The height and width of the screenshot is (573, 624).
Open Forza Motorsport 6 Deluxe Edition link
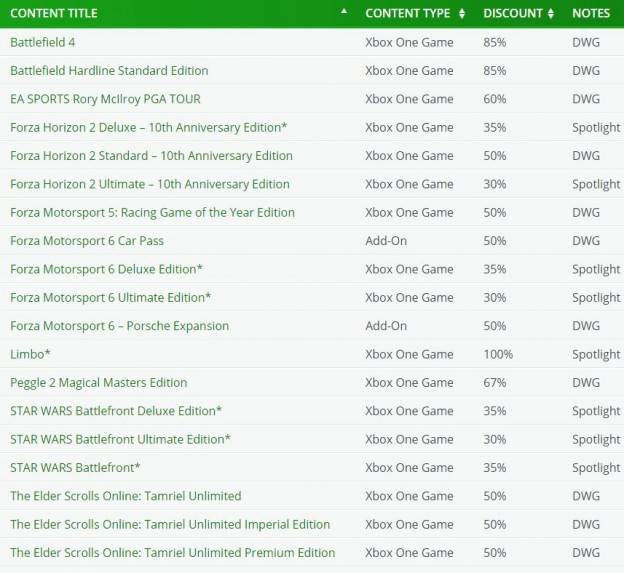tap(106, 269)
